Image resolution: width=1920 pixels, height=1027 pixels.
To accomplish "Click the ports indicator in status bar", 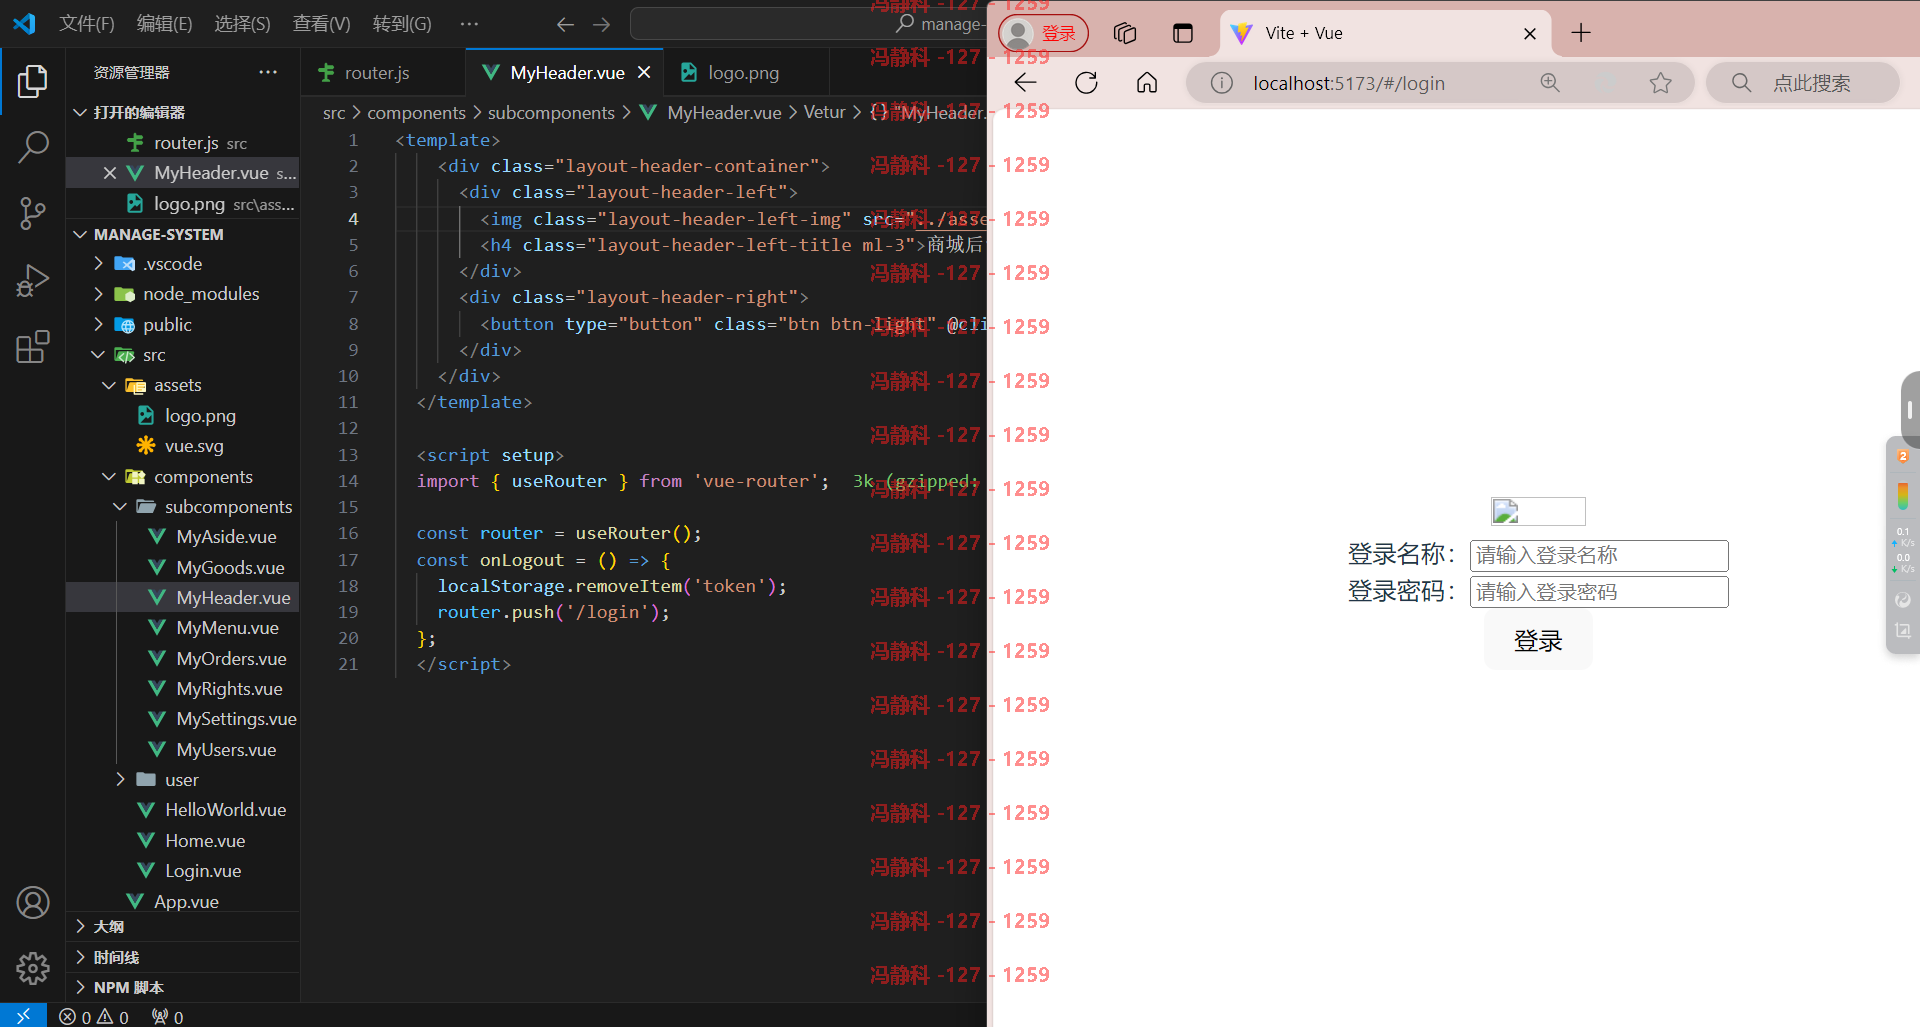I will tap(167, 1017).
